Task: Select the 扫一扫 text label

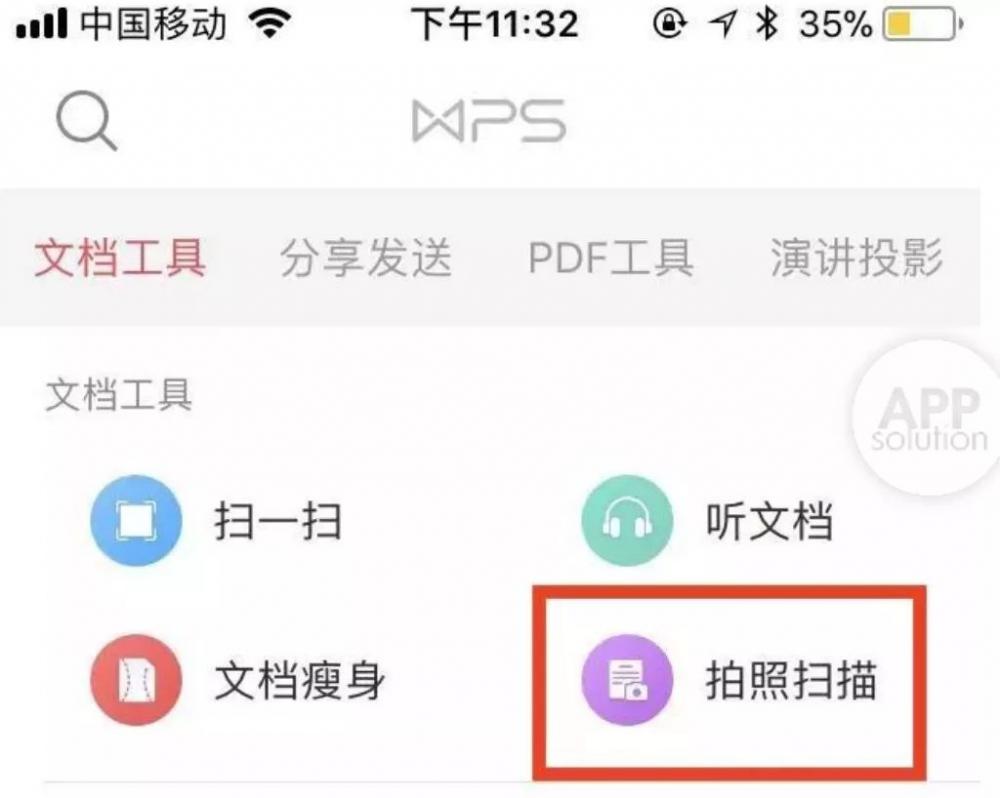Action: click(278, 521)
